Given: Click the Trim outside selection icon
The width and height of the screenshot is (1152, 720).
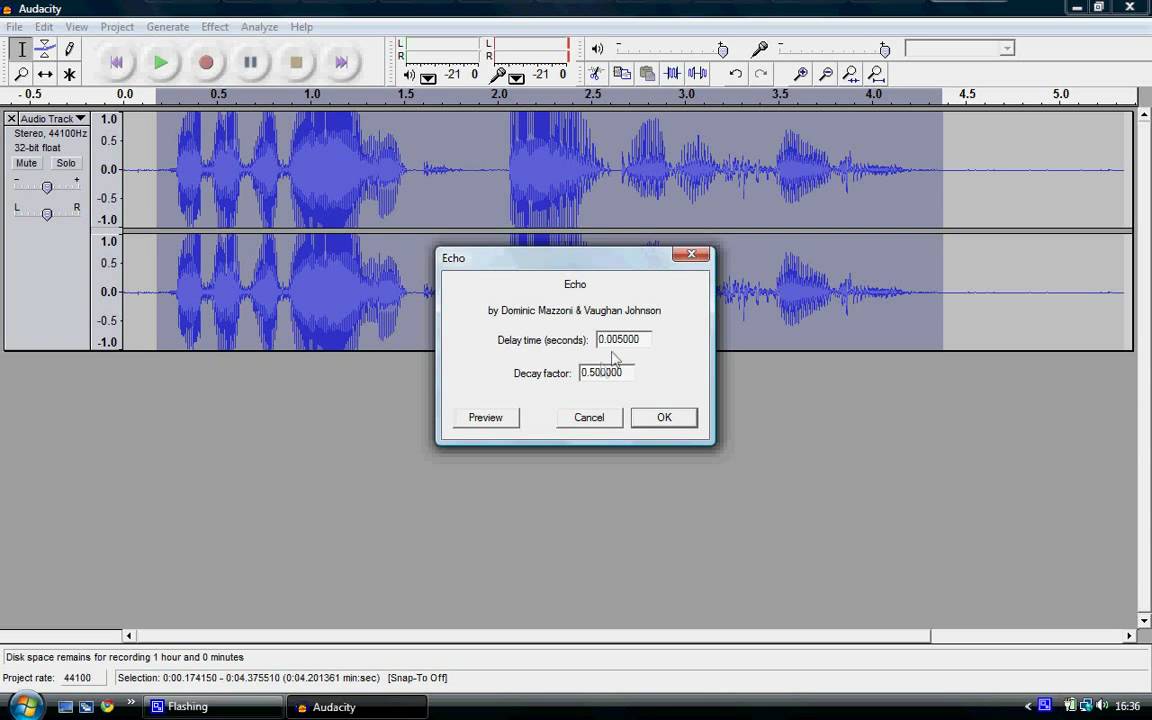Looking at the screenshot, I should [672, 73].
